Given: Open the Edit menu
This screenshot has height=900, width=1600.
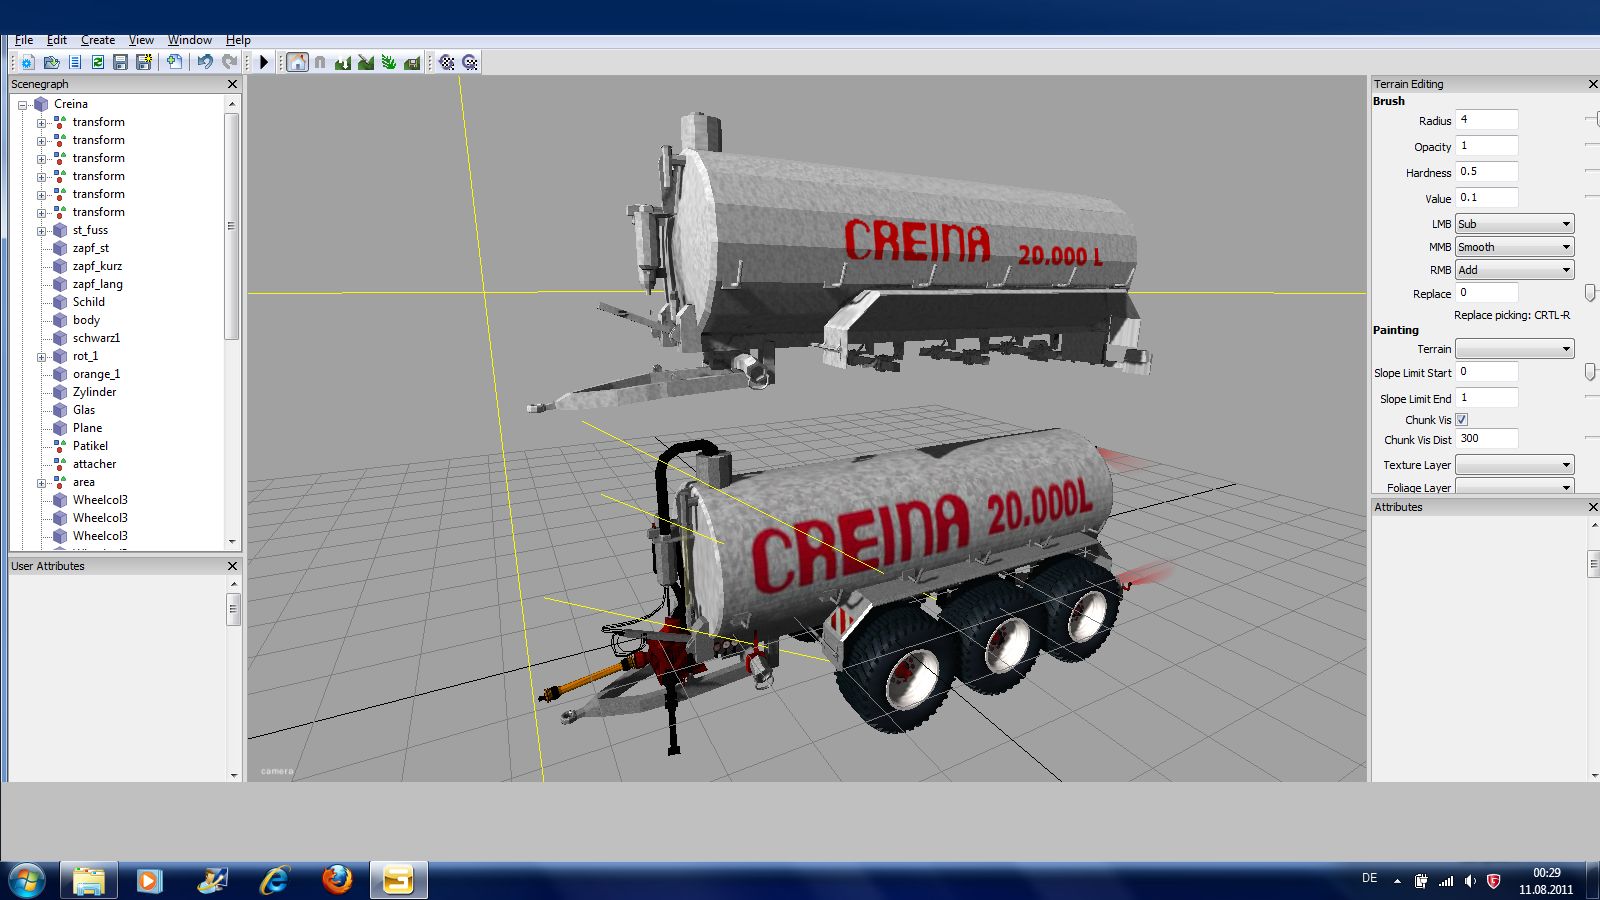Looking at the screenshot, I should pos(57,40).
